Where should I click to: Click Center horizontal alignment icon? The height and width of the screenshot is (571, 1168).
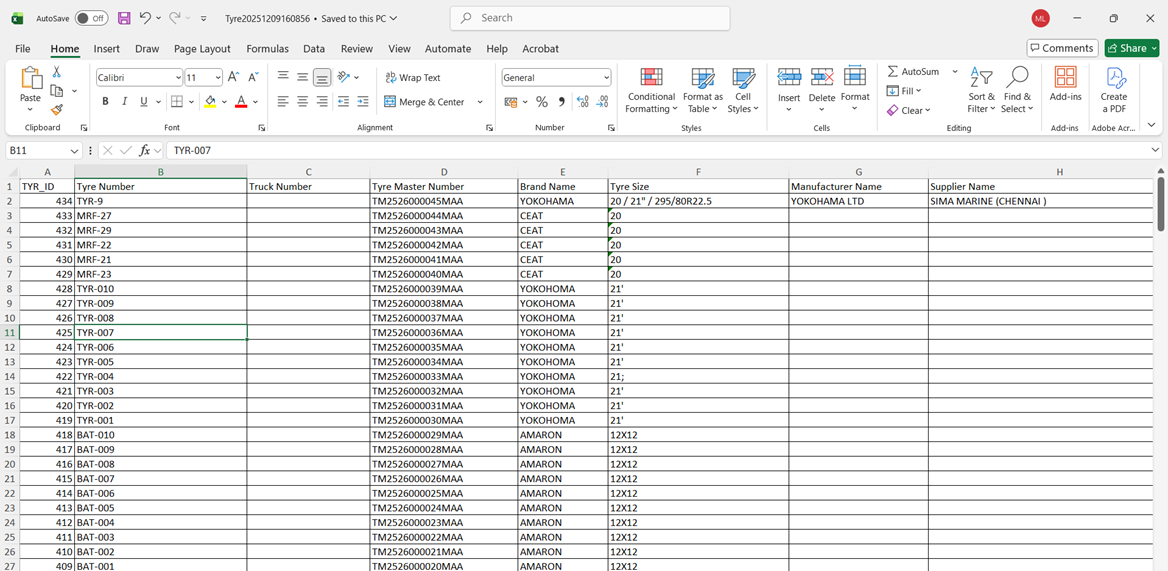click(x=302, y=101)
